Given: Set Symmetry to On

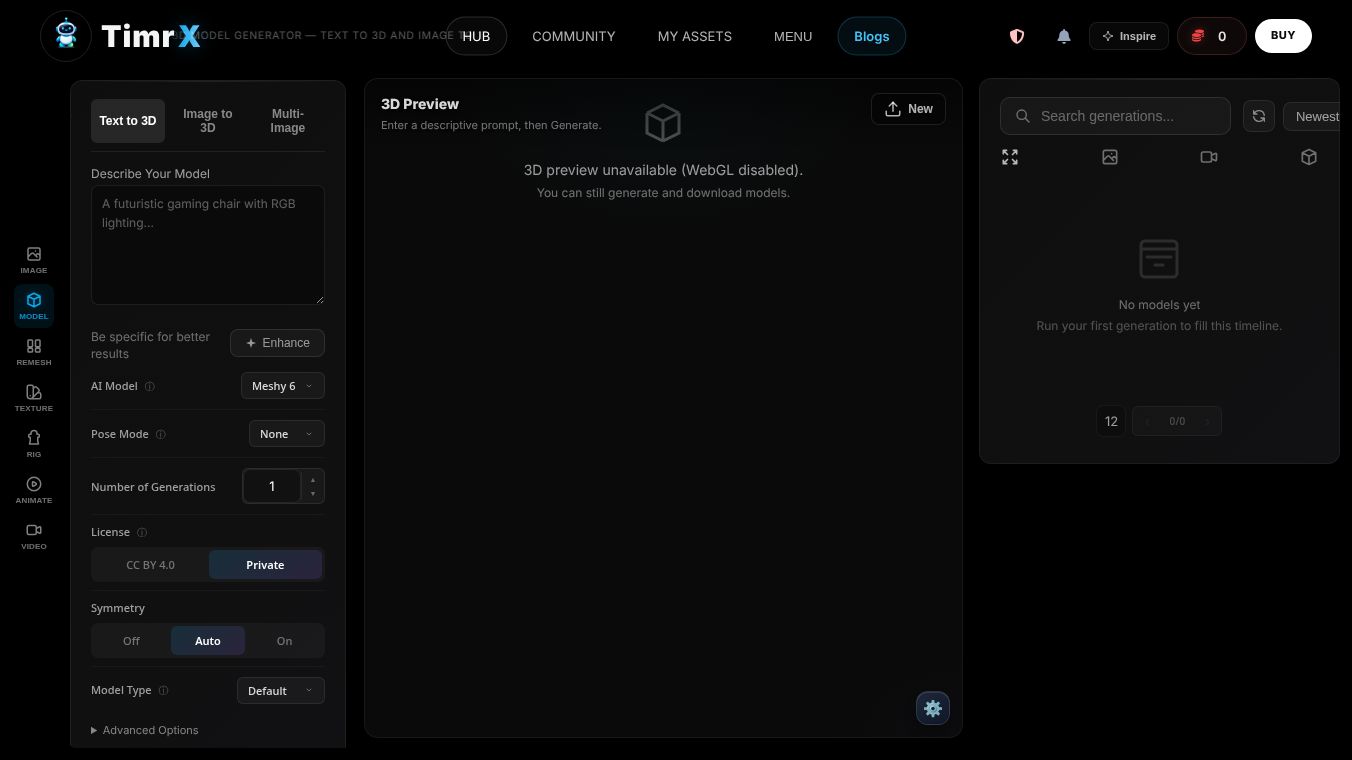Looking at the screenshot, I should (x=284, y=640).
